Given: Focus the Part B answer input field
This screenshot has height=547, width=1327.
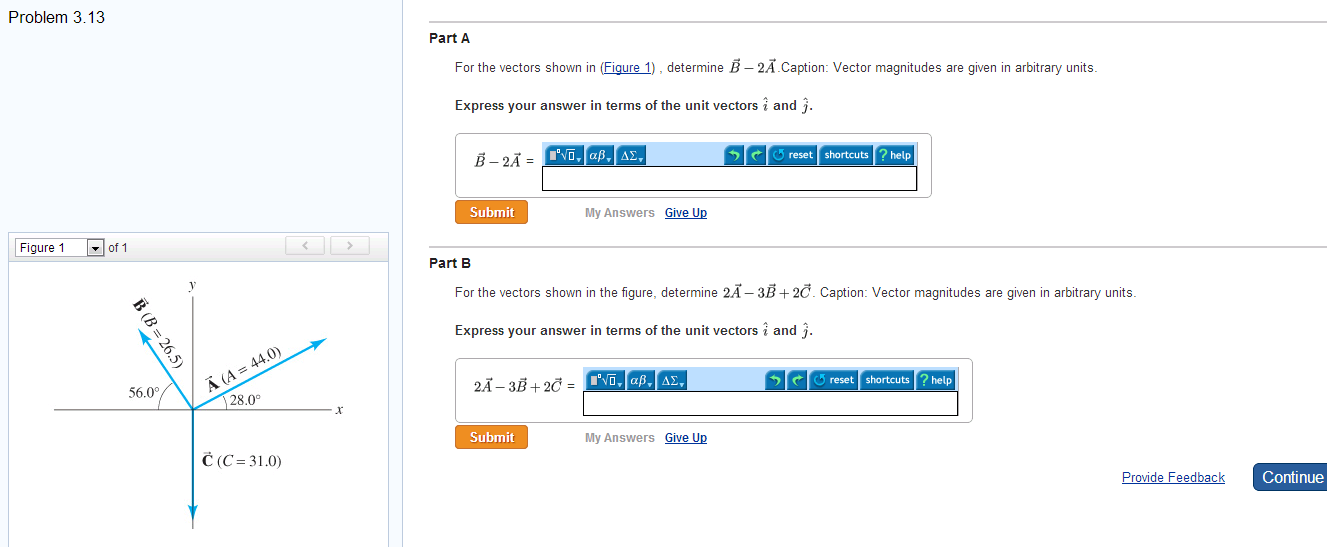Looking at the screenshot, I should tap(771, 403).
